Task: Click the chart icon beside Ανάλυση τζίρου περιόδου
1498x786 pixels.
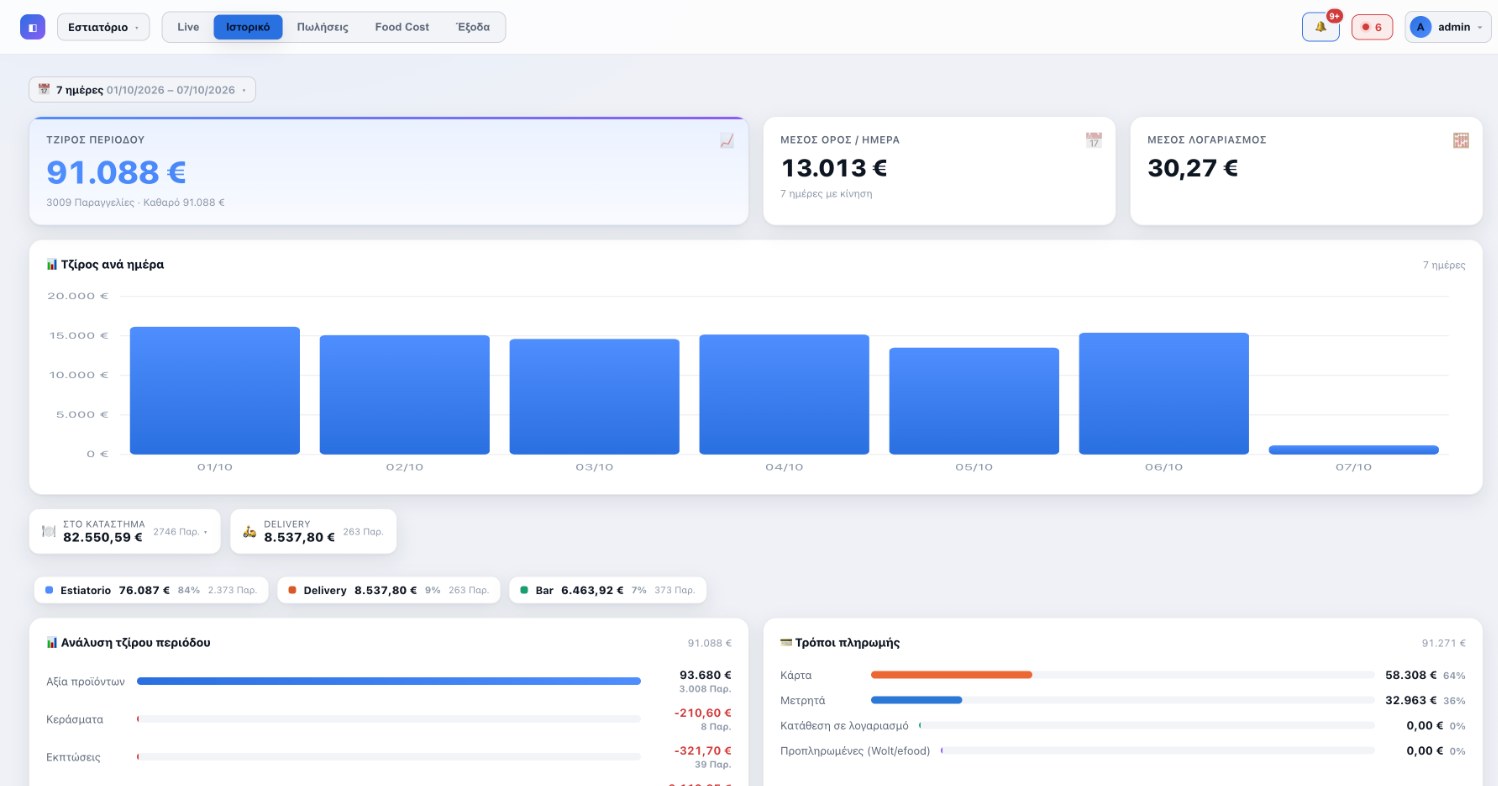Action: (52, 643)
